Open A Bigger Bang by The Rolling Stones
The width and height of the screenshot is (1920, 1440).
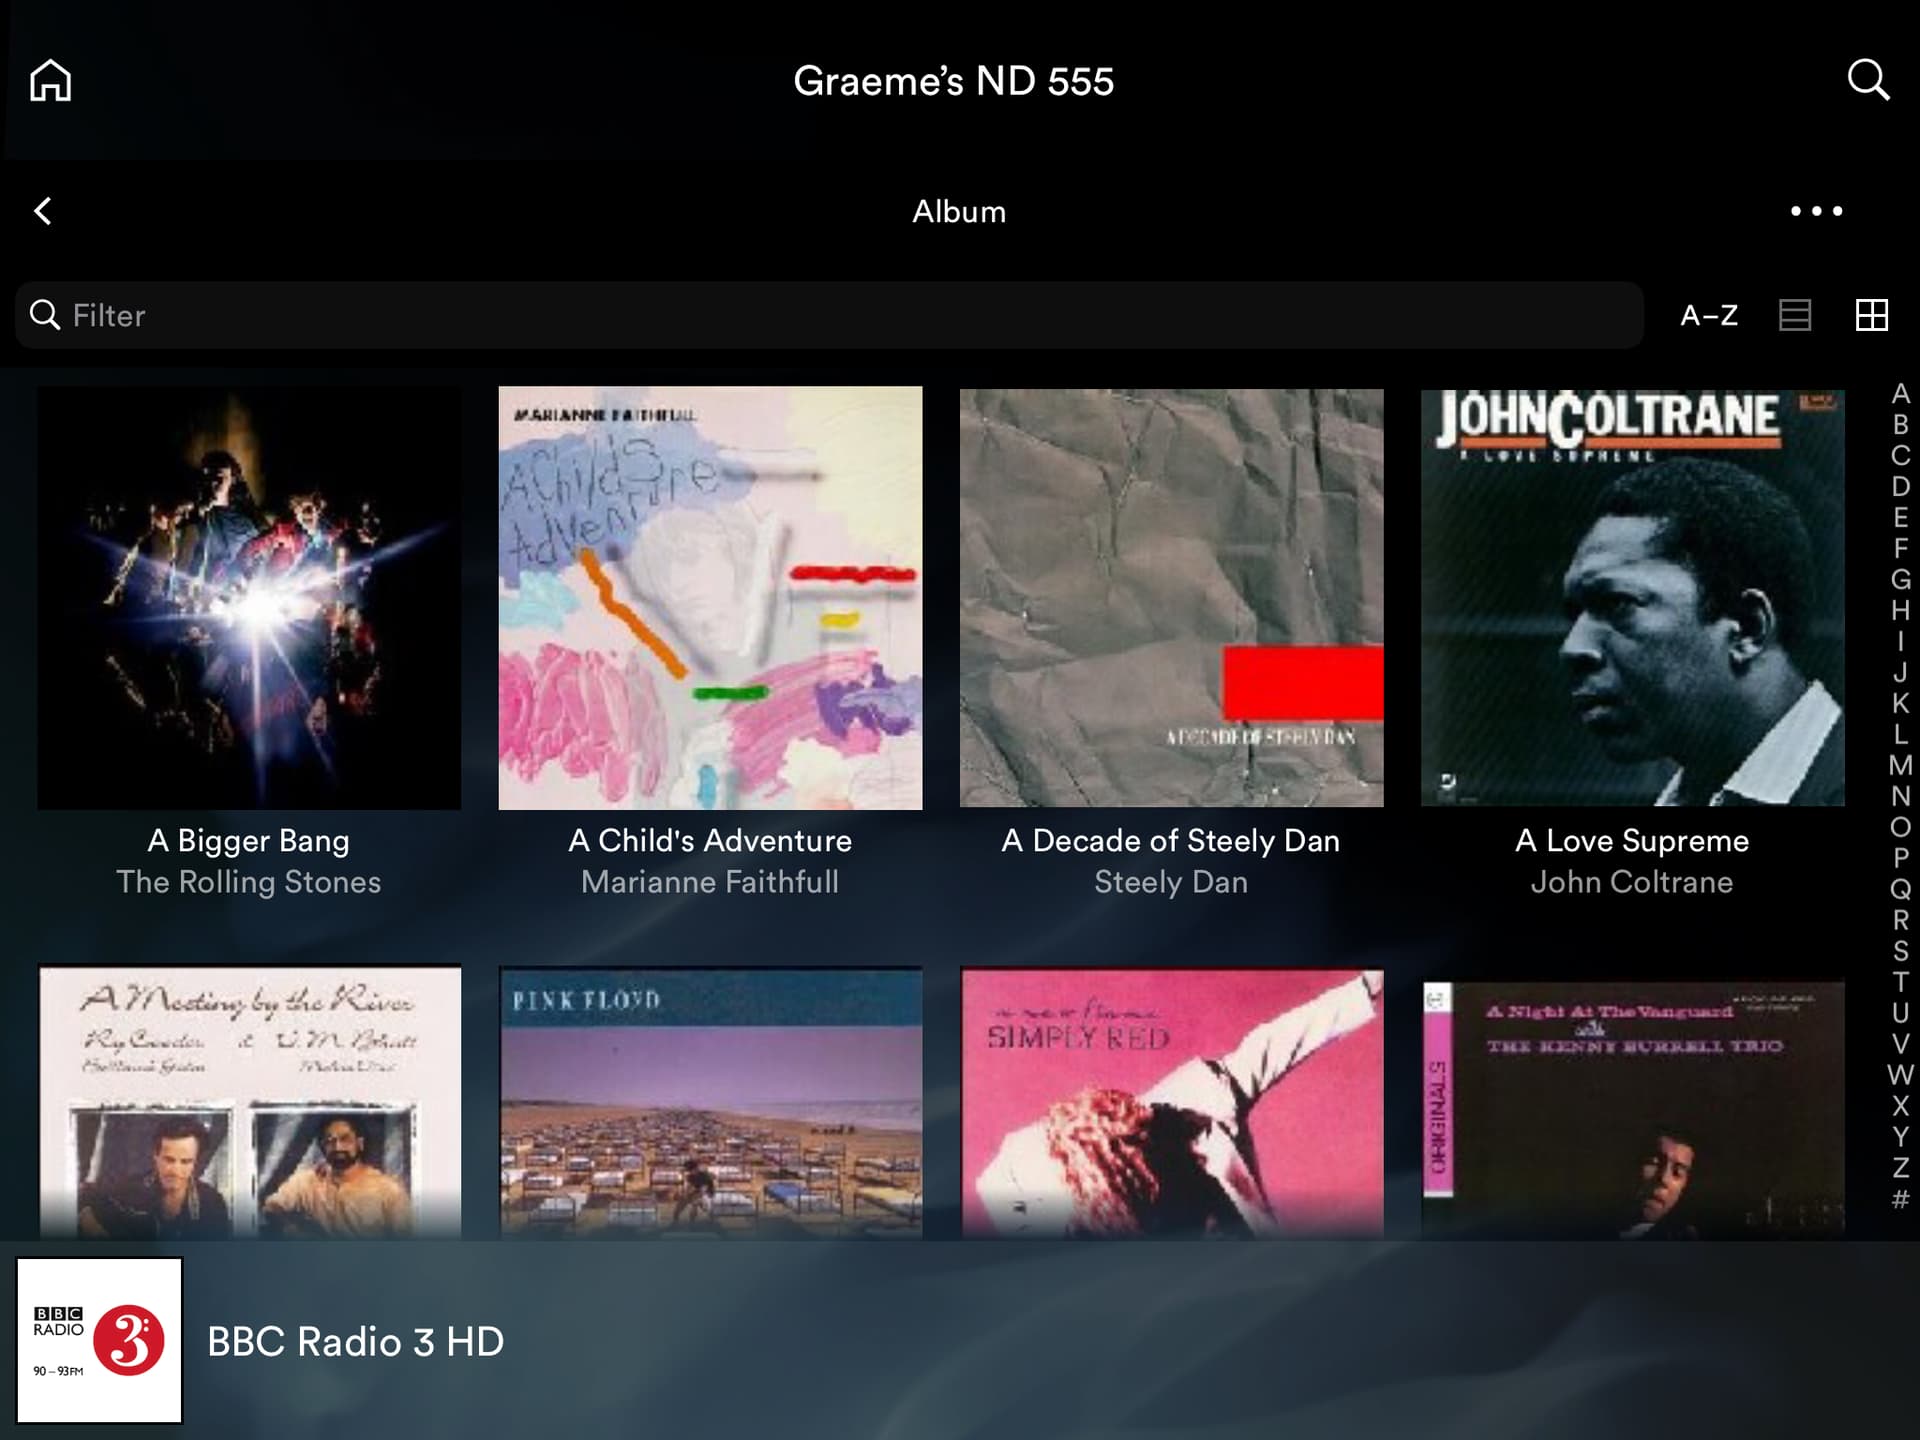248,597
